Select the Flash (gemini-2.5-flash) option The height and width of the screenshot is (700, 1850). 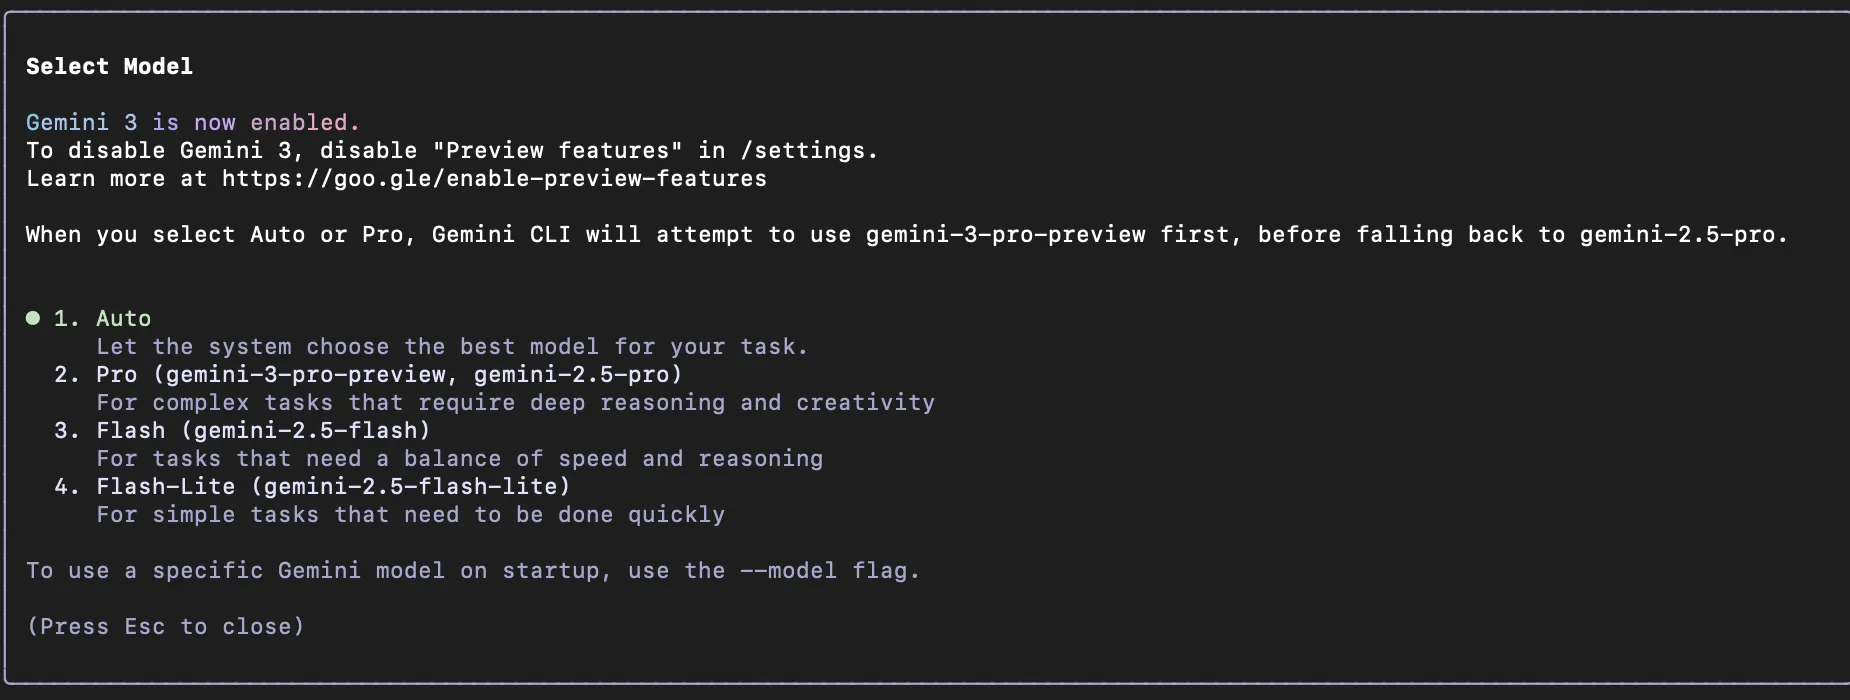point(263,430)
